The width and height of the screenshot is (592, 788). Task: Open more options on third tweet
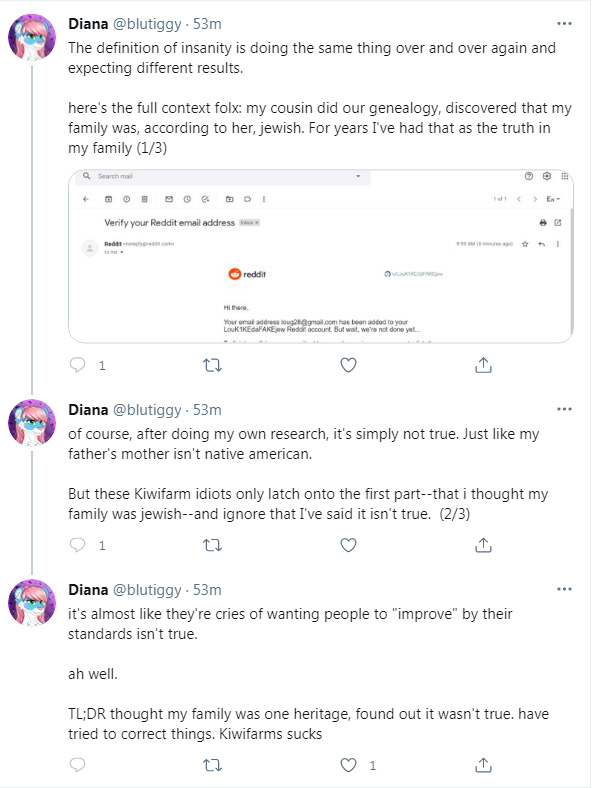(564, 589)
